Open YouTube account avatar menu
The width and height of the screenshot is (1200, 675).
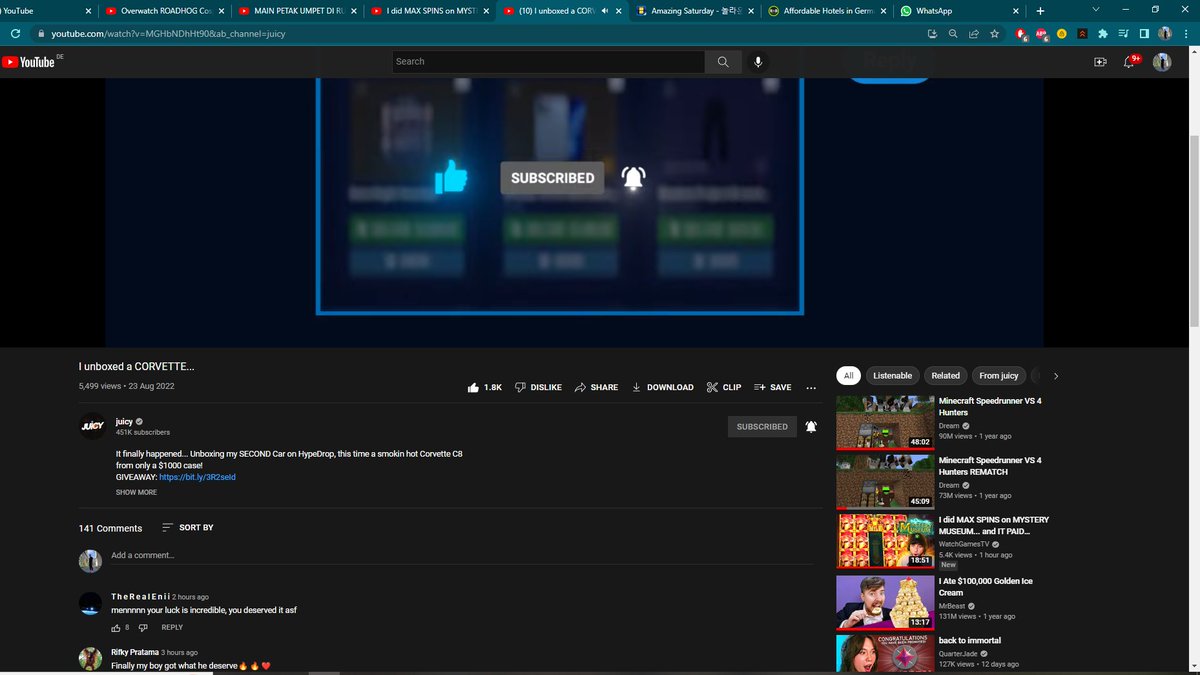pyautogui.click(x=1162, y=62)
